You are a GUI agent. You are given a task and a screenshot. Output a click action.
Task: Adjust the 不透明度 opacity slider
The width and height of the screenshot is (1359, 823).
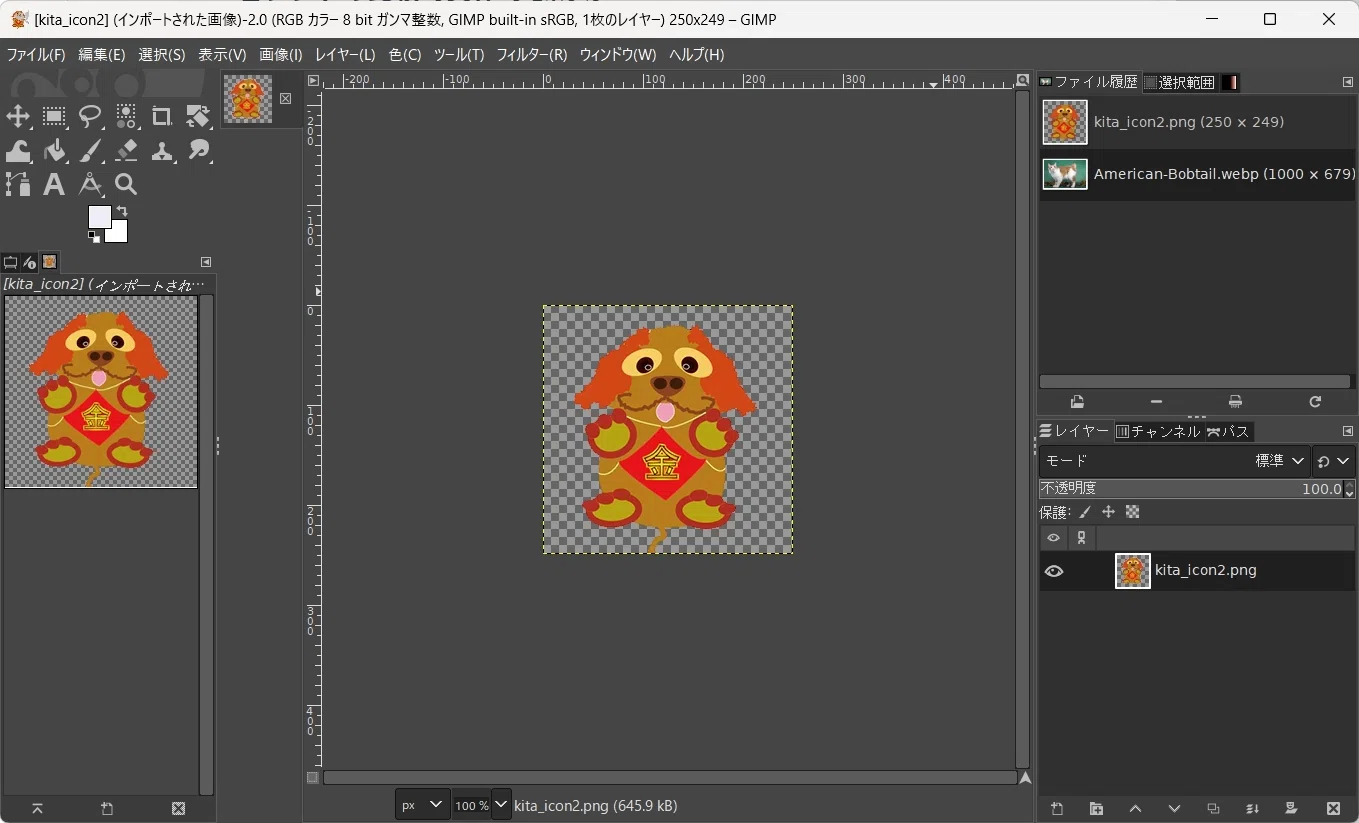[1190, 489]
